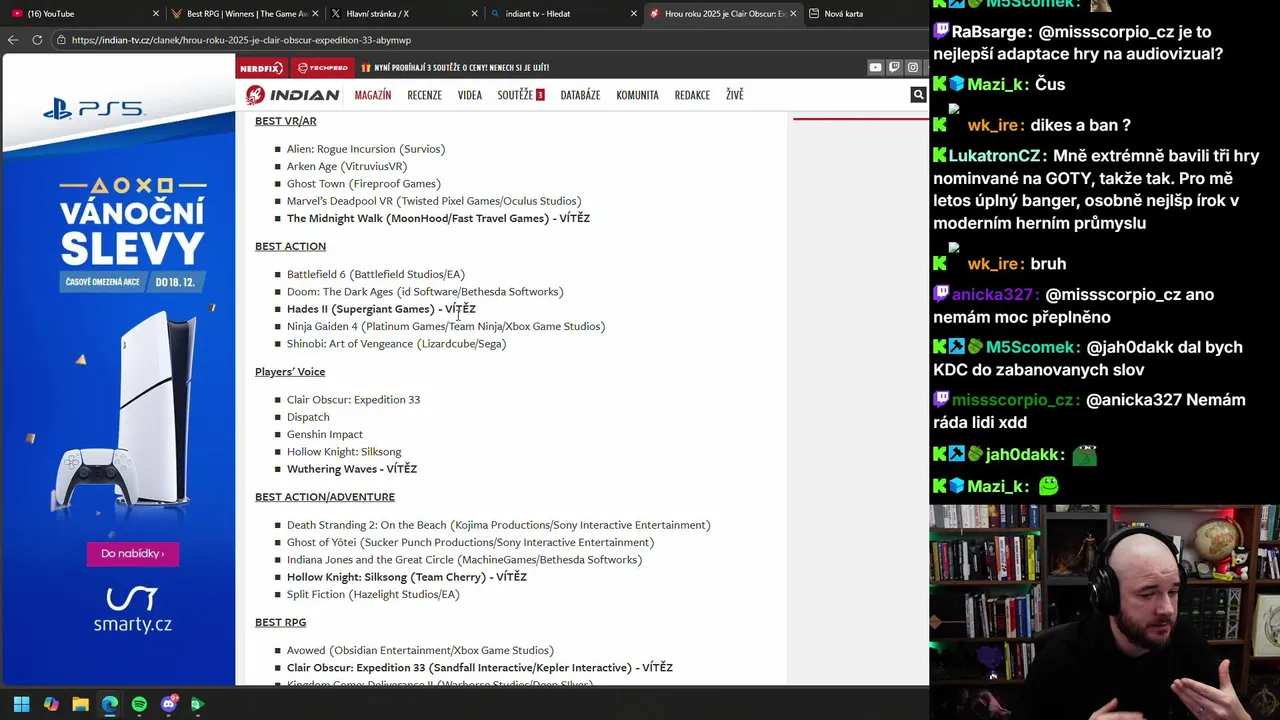Image resolution: width=1280 pixels, height=720 pixels.
Task: Open Indian's Twitch icon in header
Action: click(x=894, y=68)
